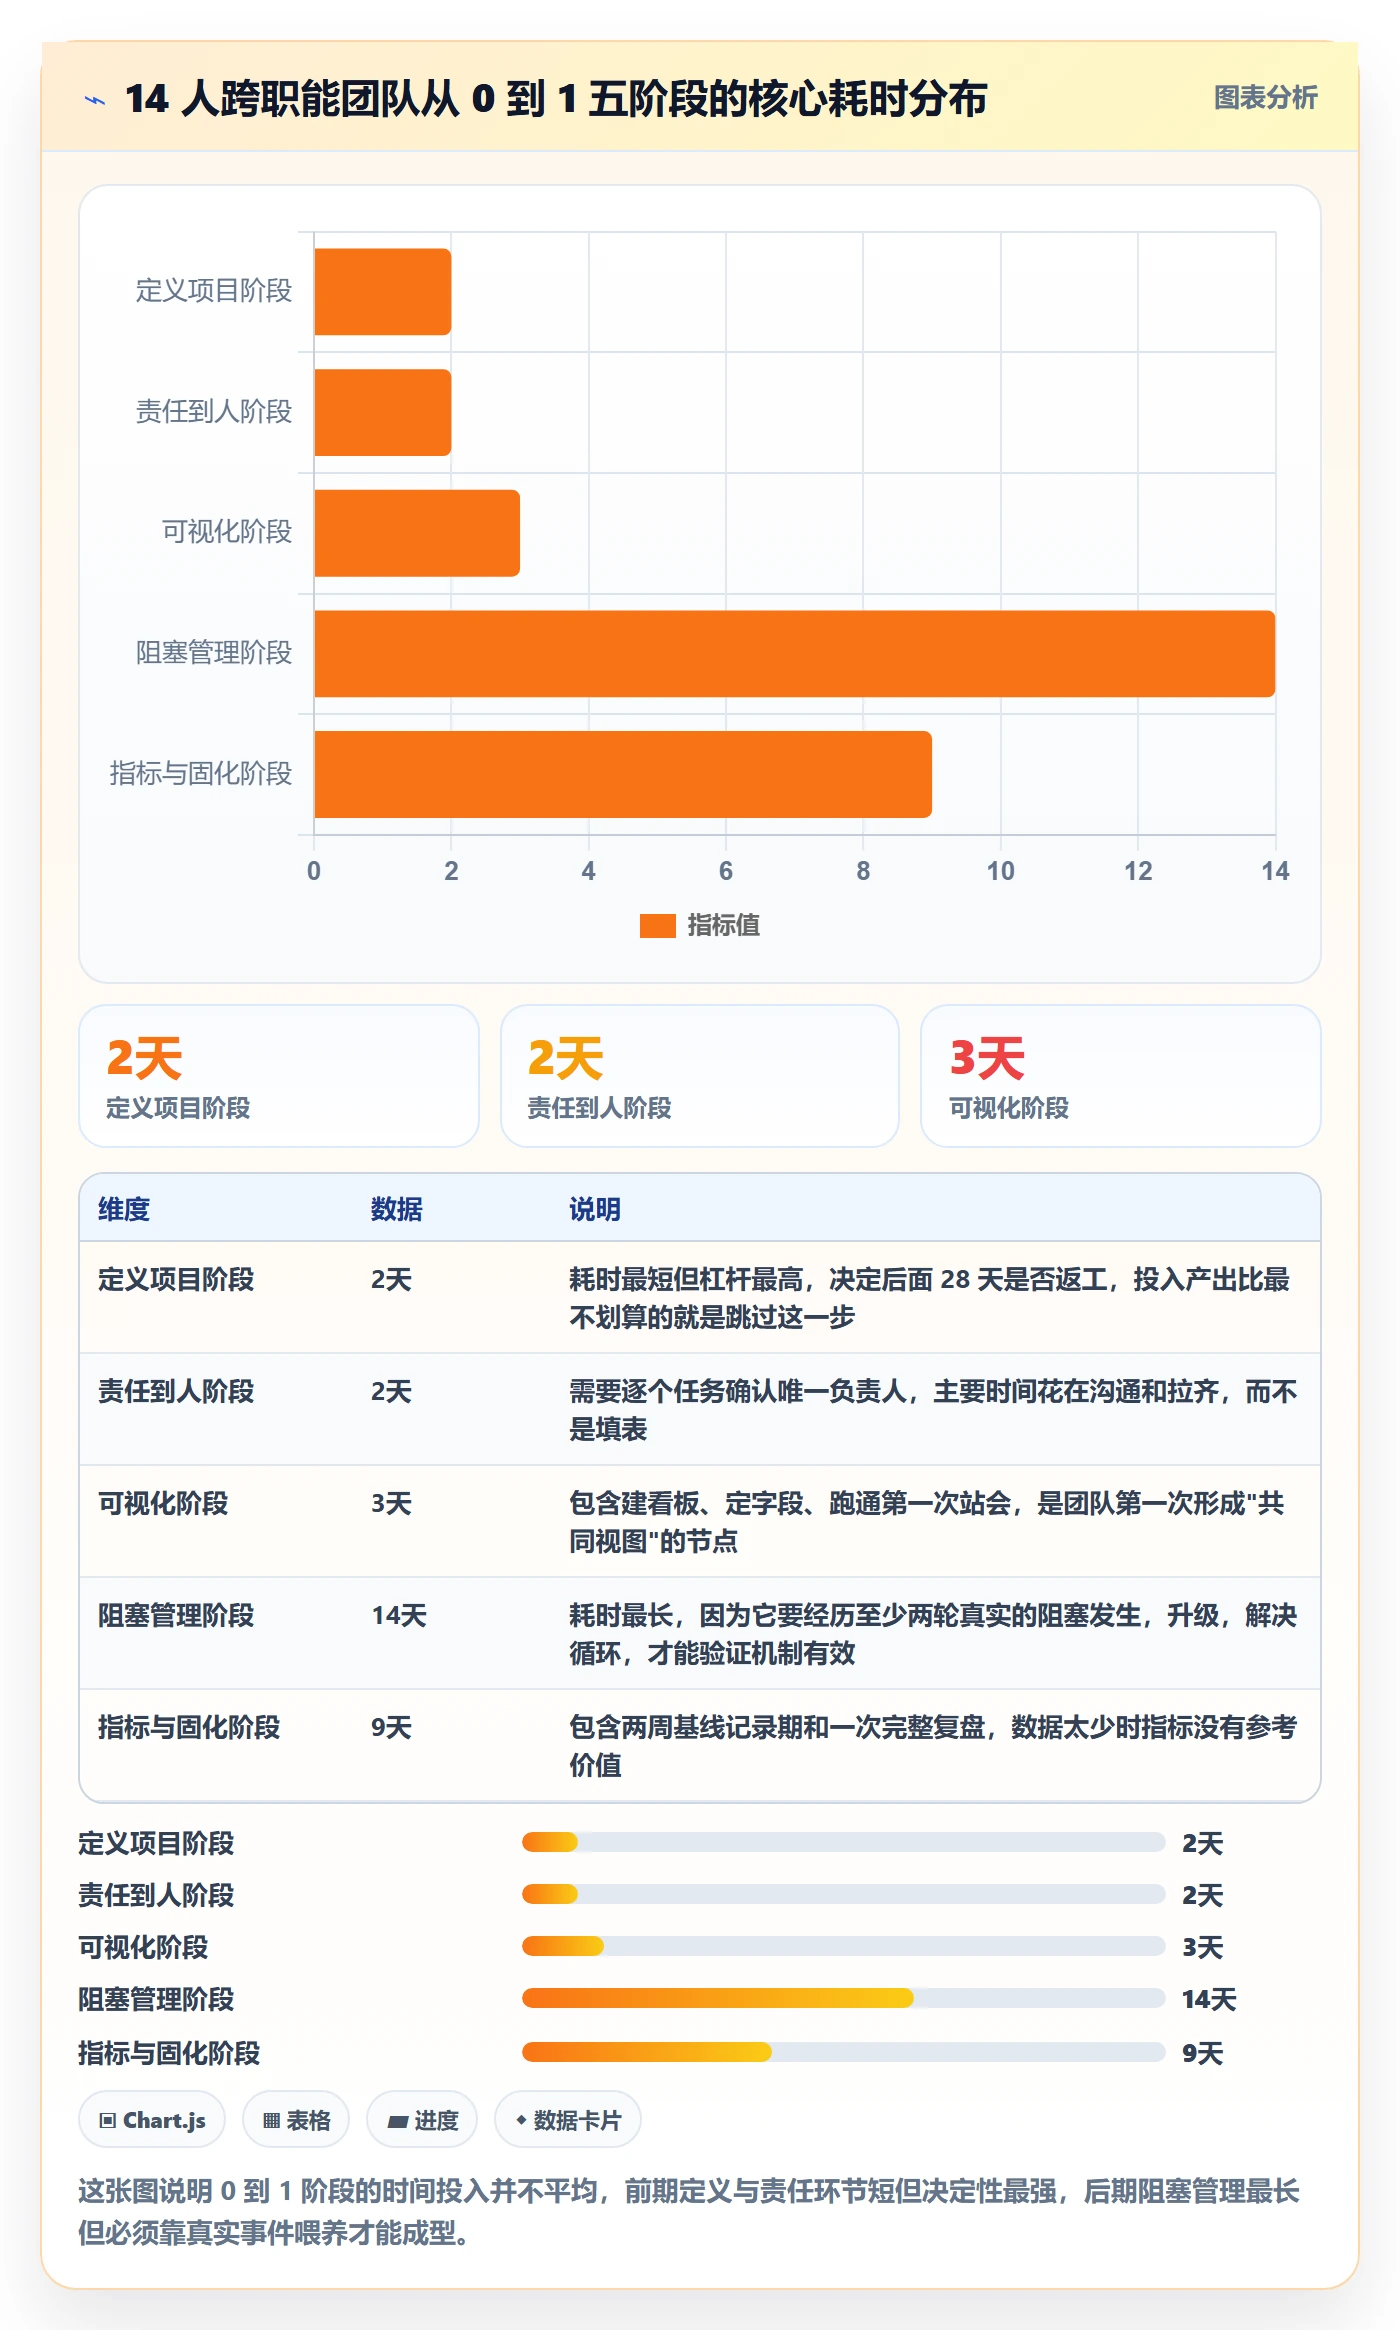Click the 可视化阶段 progress bar

843,1946
